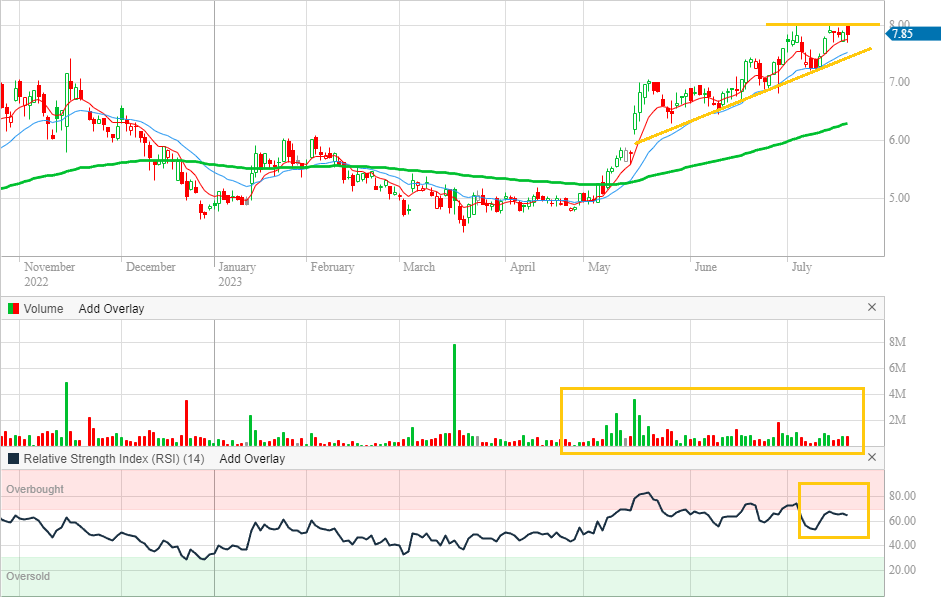
Task: Click the 8M volume axis label
Action: click(897, 342)
